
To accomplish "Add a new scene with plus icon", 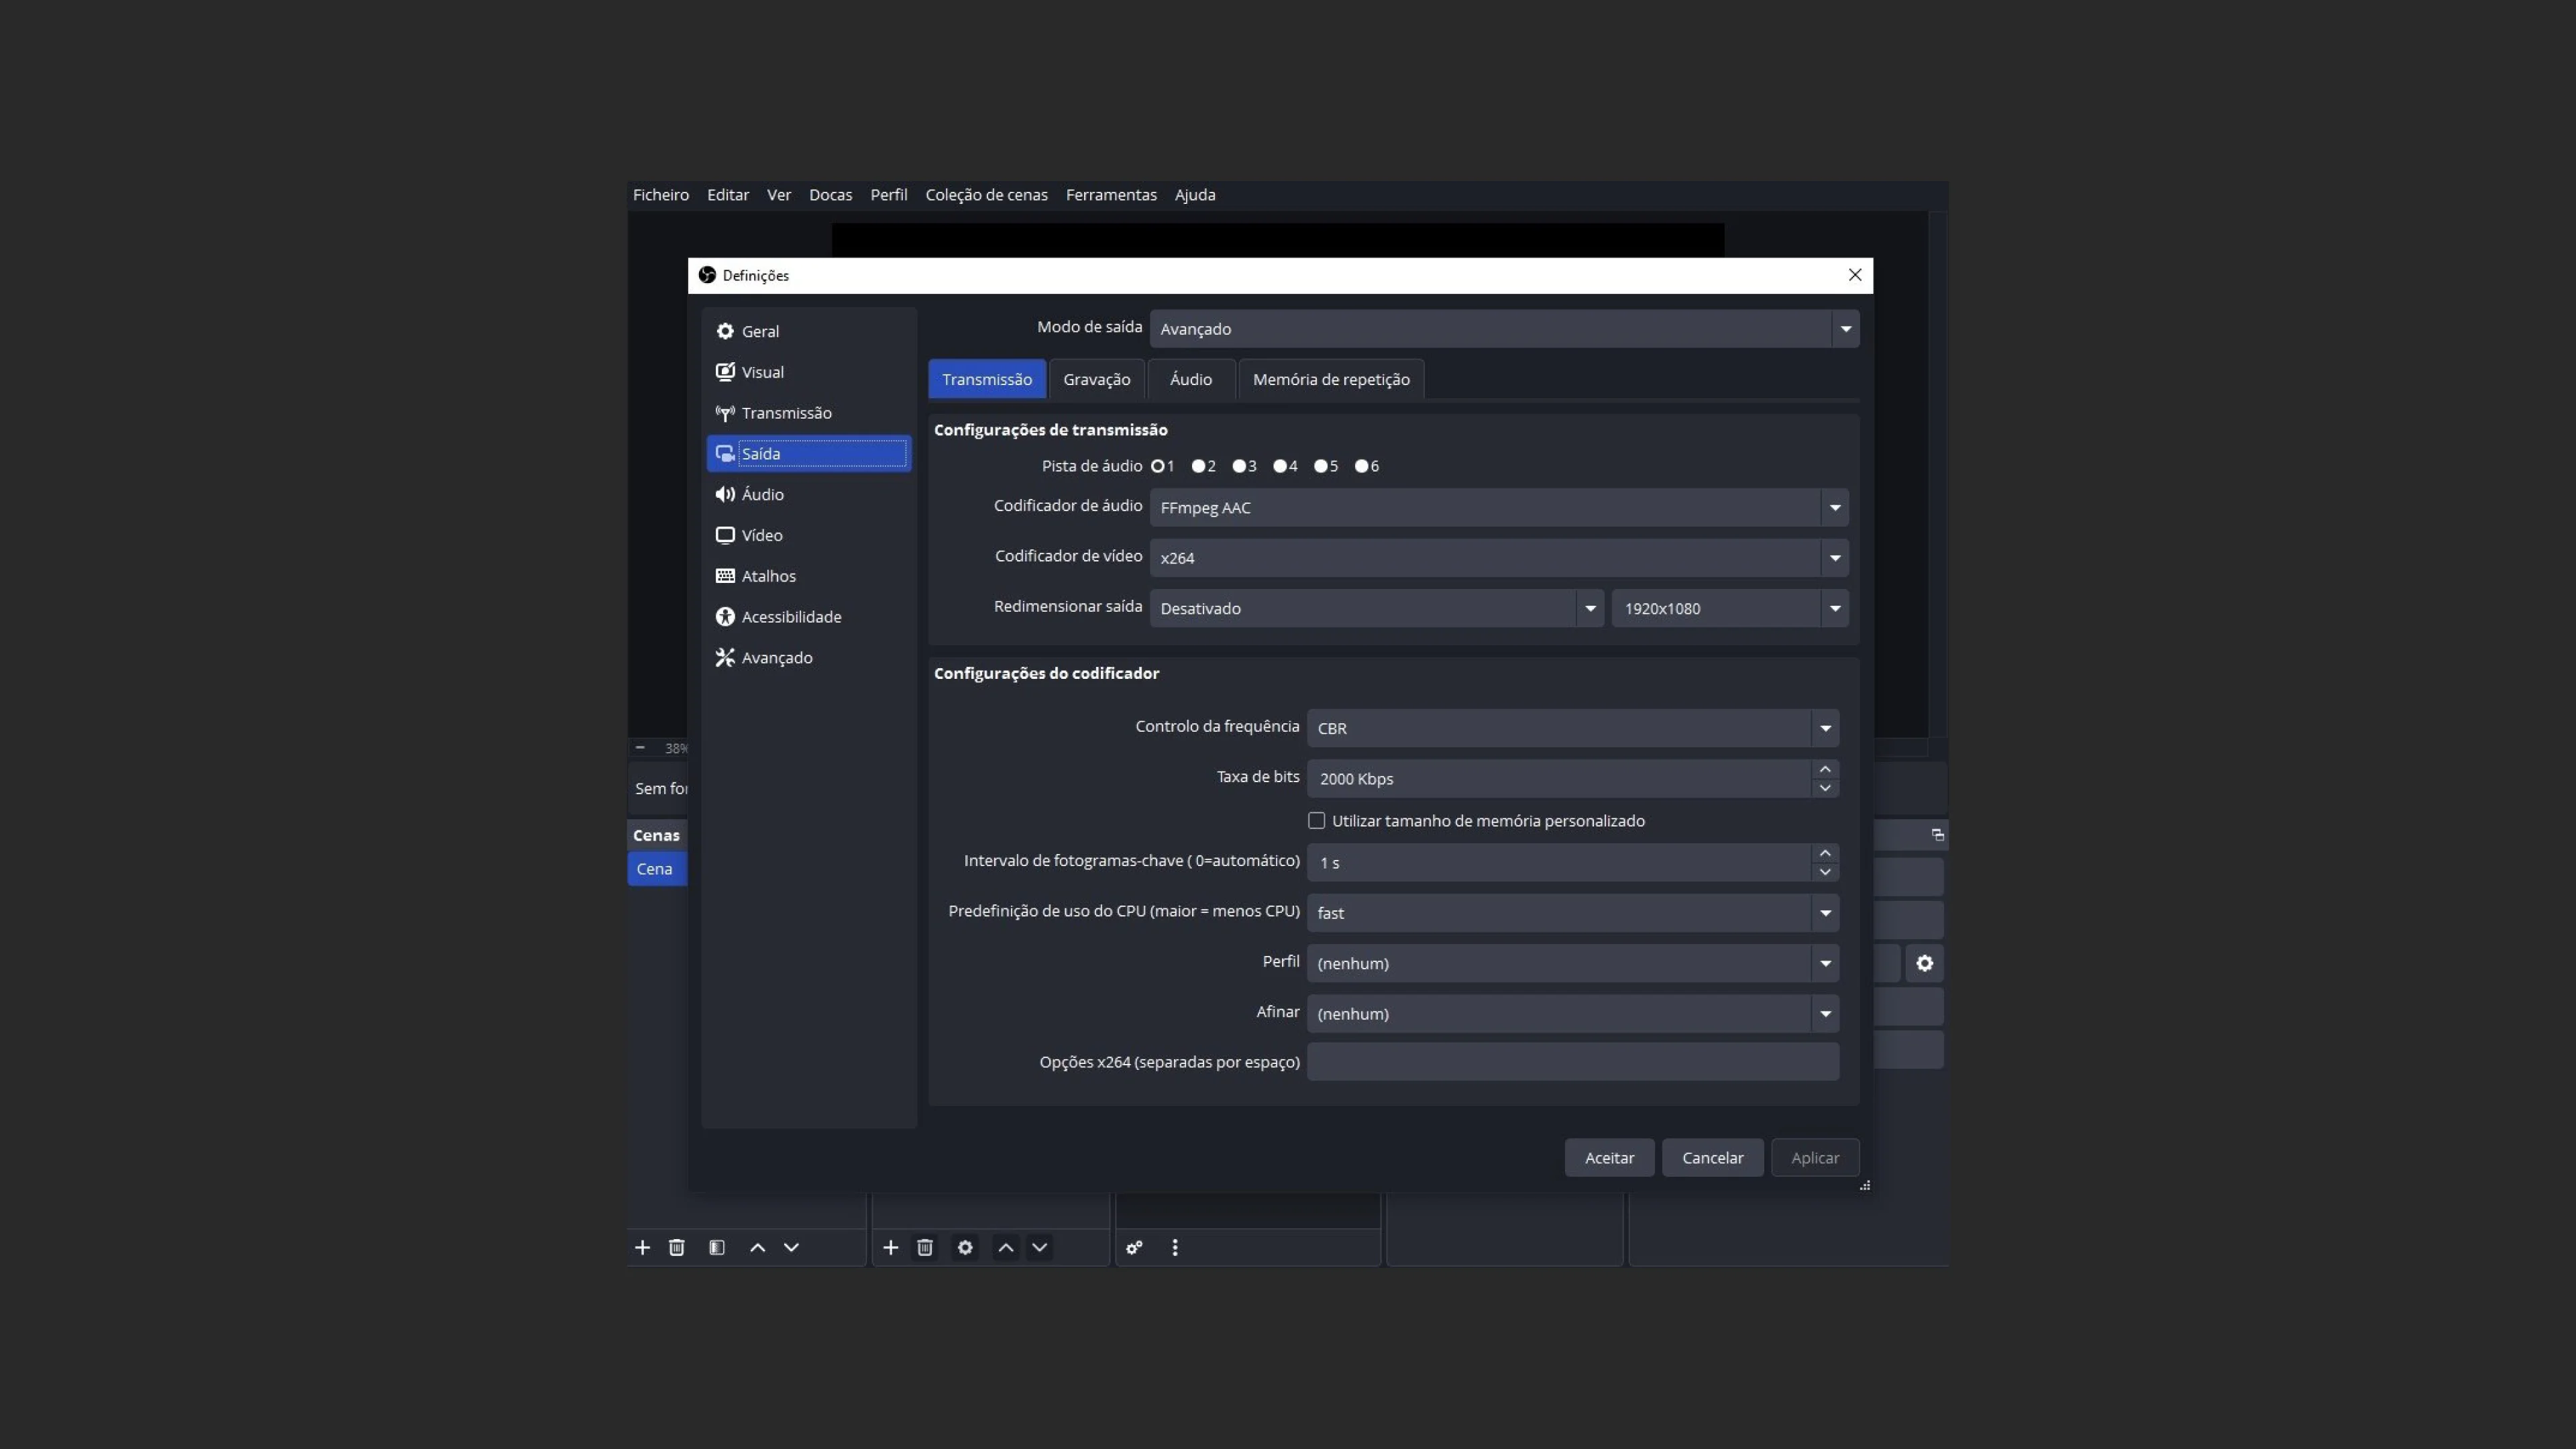I will point(642,1247).
